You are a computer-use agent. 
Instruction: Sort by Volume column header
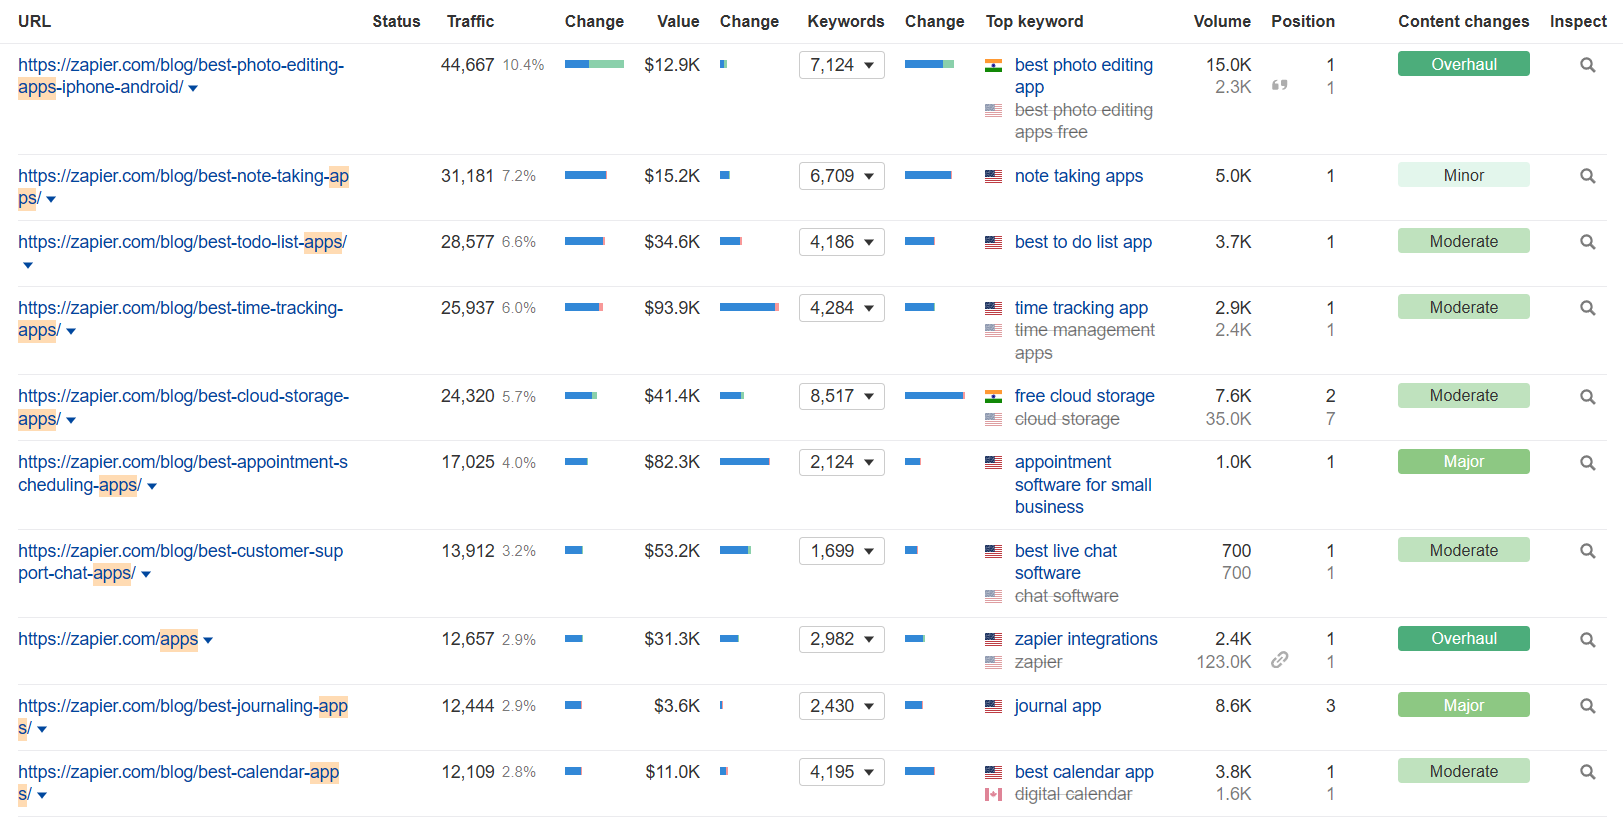[x=1222, y=21]
